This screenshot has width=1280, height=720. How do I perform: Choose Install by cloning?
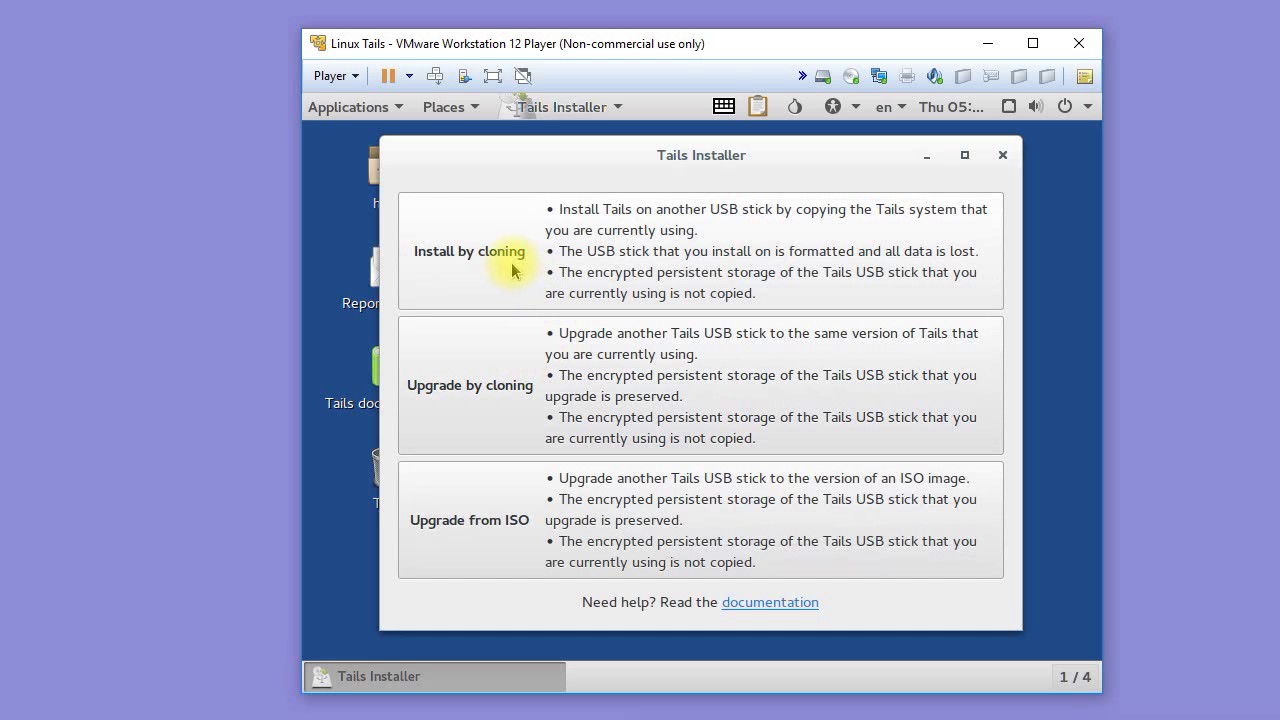(x=701, y=251)
